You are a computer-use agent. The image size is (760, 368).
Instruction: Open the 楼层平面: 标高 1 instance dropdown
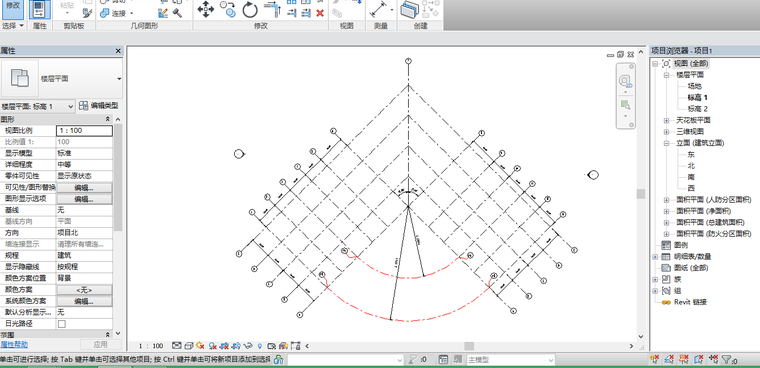[x=38, y=106]
